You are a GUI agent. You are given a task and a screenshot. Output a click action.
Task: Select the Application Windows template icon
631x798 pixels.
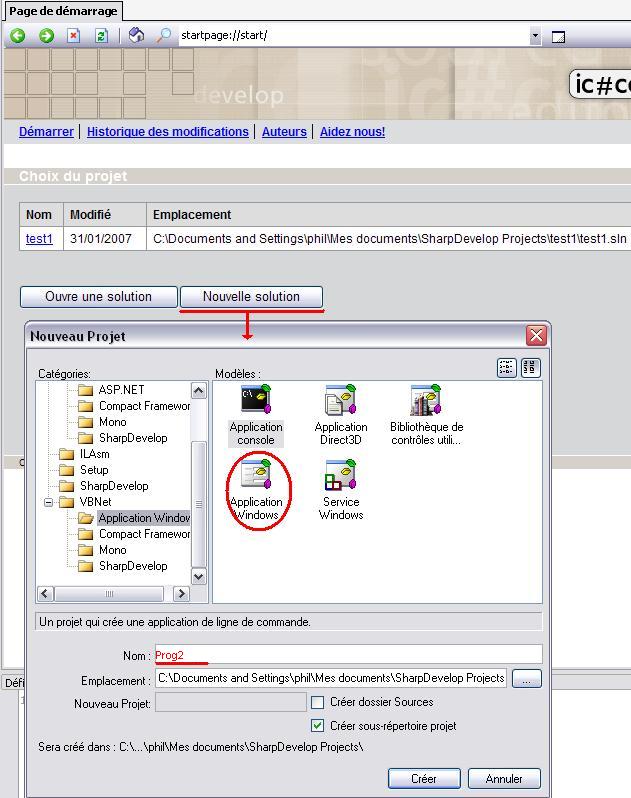[256, 476]
